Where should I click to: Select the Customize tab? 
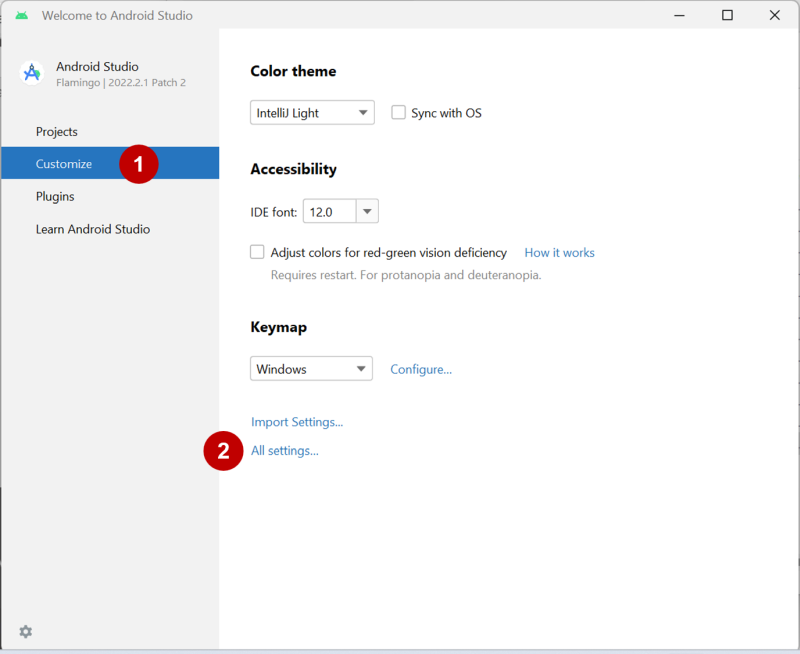pos(110,163)
